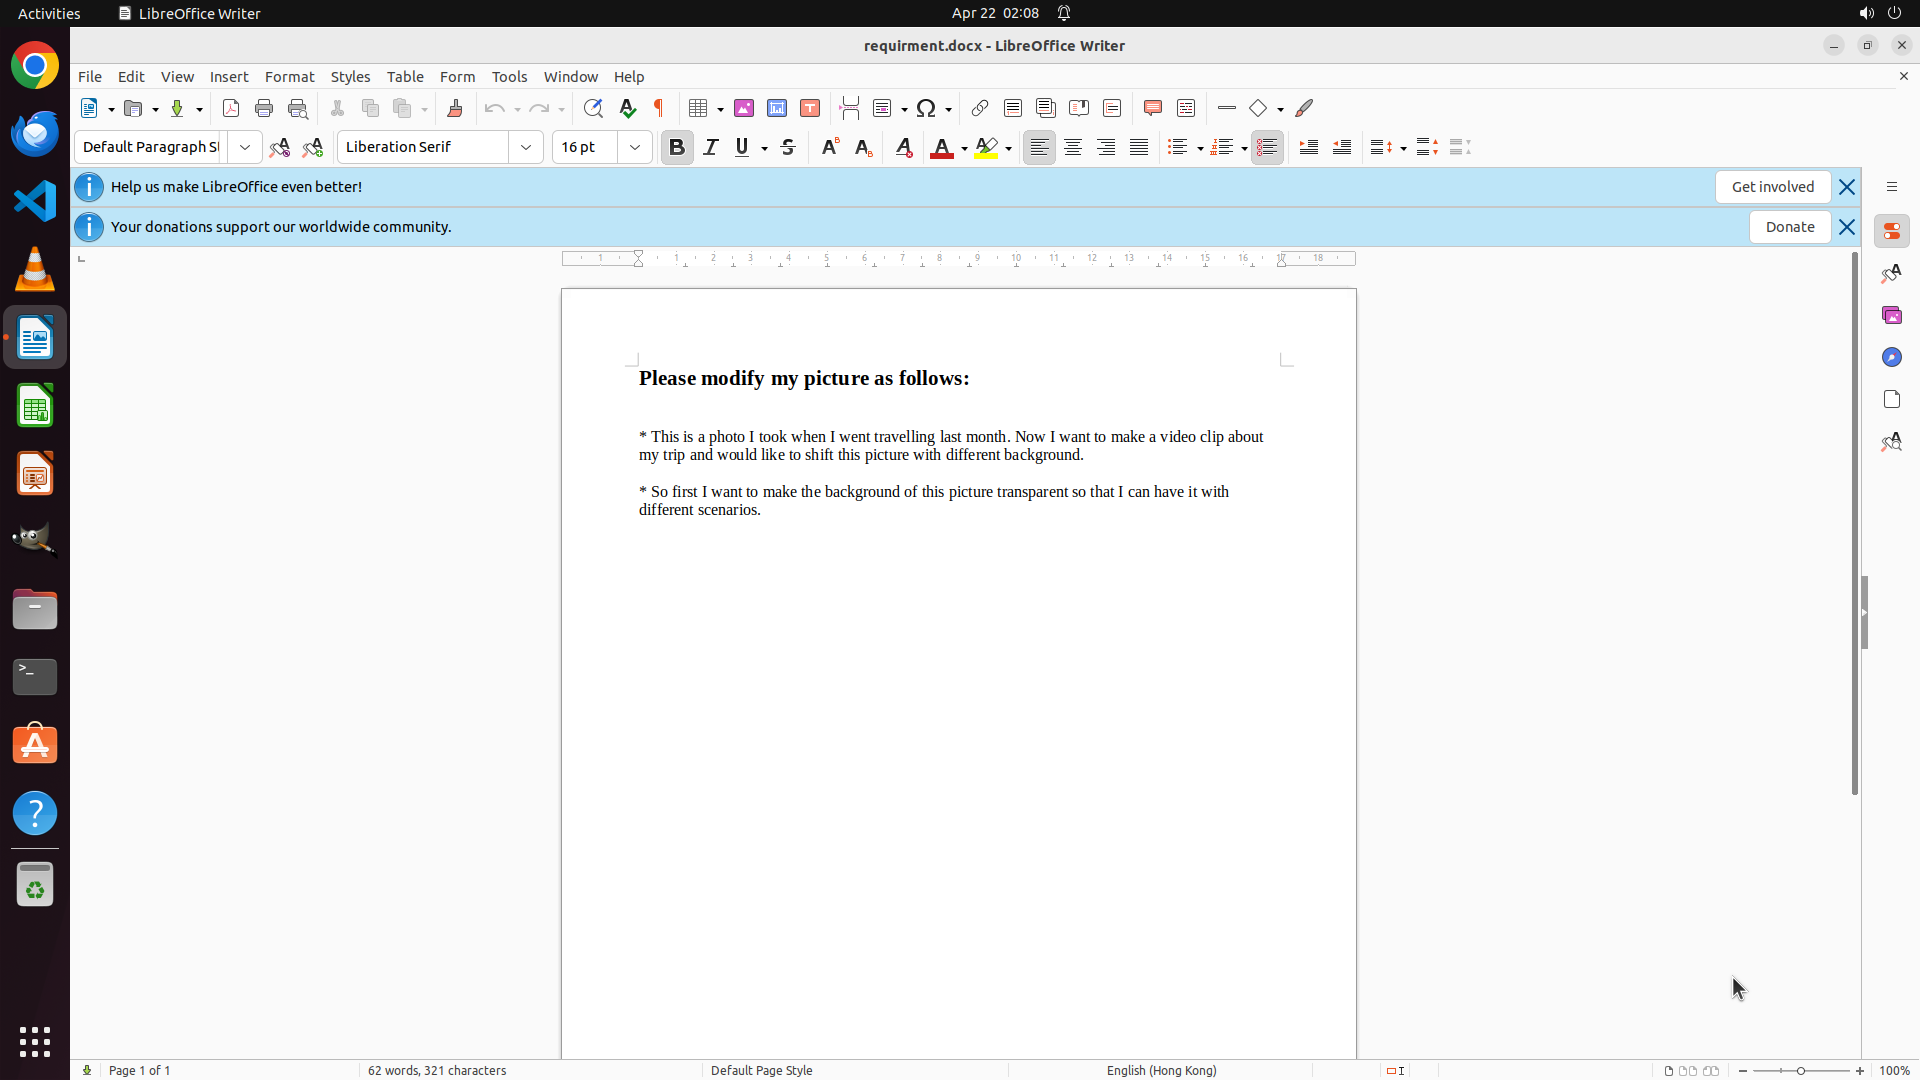Open Find and Replace tool
This screenshot has height=1080, width=1920.
coord(593,108)
